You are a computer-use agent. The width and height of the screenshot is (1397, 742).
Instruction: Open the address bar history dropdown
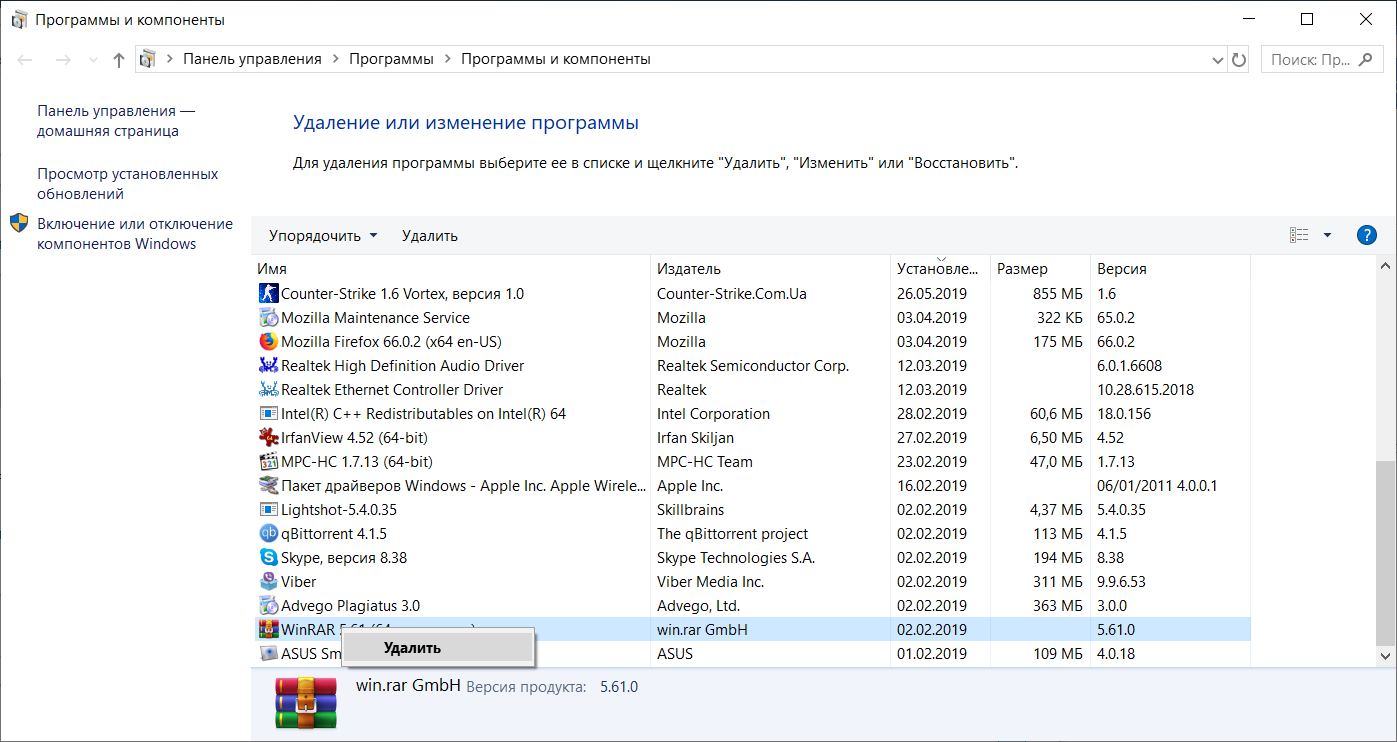click(1216, 59)
